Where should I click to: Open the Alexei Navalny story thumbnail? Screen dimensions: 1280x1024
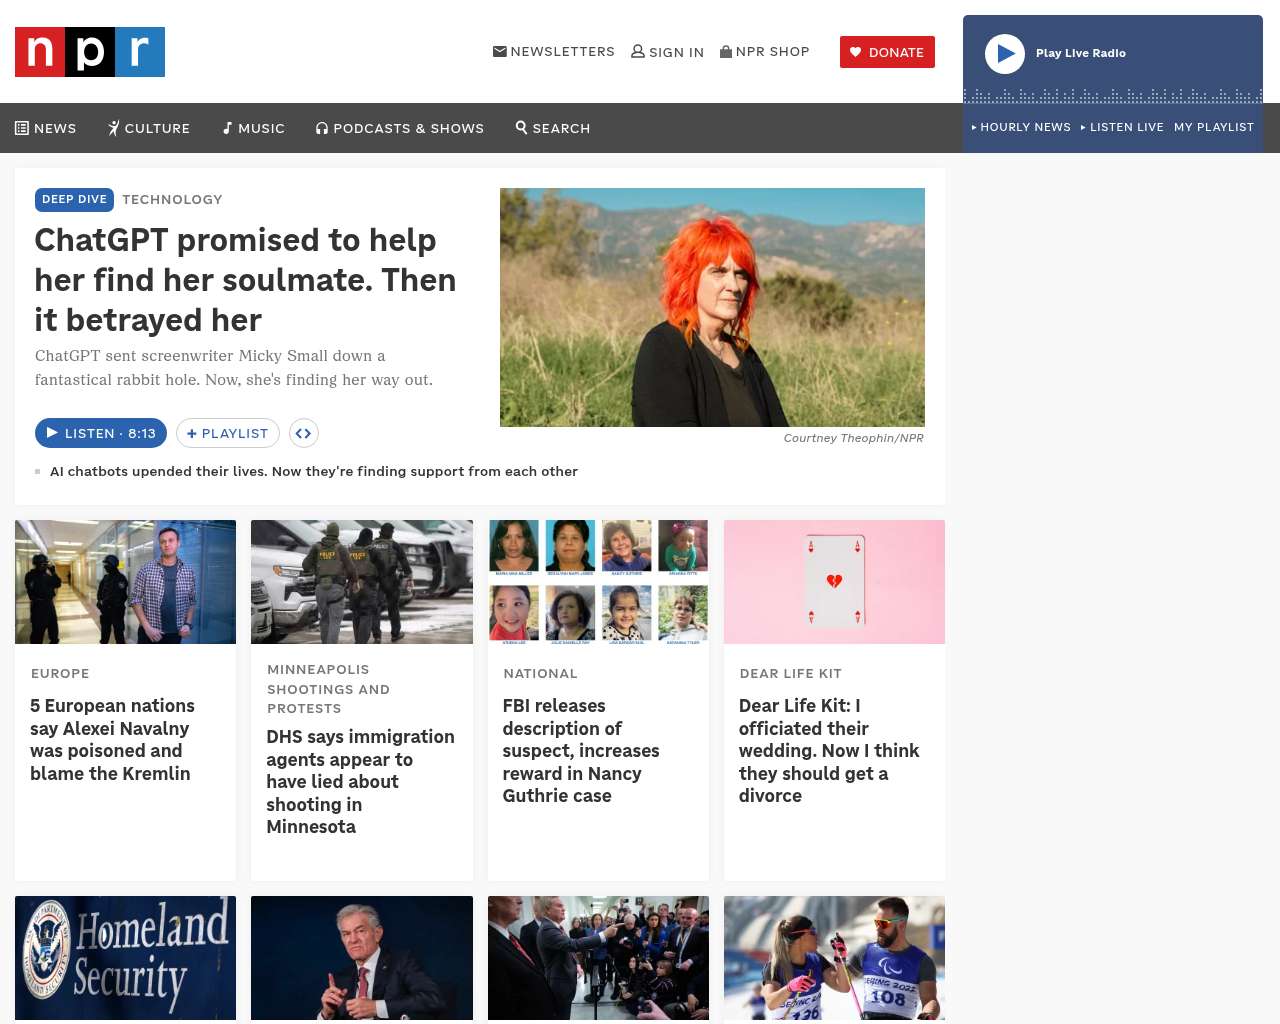coord(126,582)
